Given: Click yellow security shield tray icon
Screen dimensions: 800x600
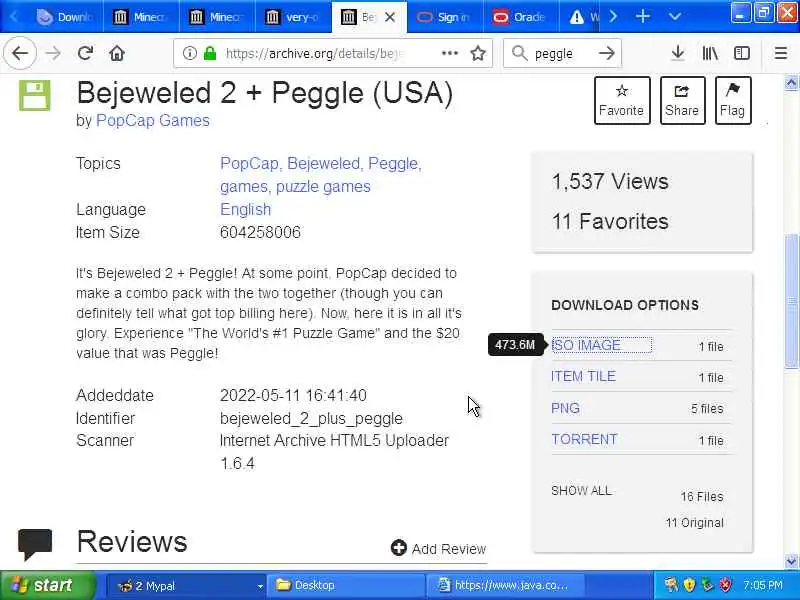Looking at the screenshot, I should tap(689, 585).
